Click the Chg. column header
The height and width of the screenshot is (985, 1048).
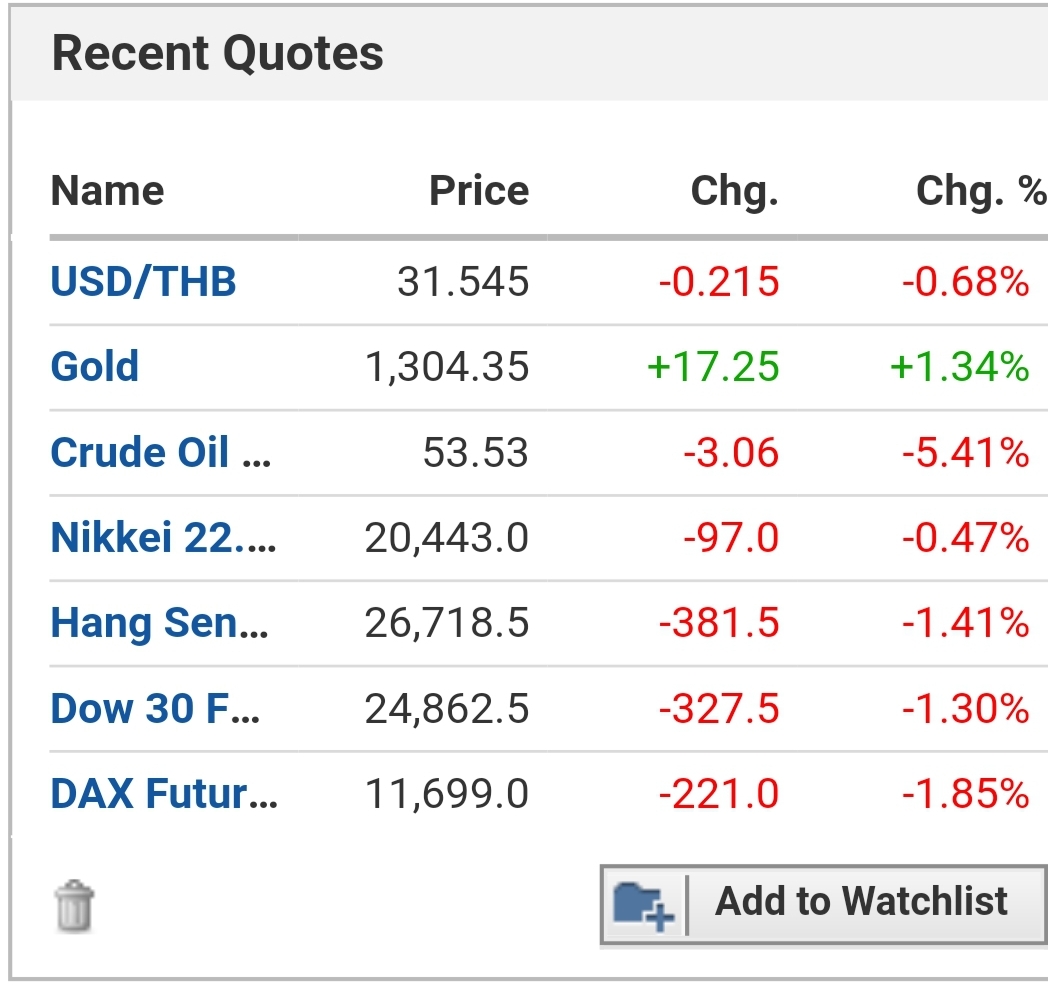pyautogui.click(x=735, y=192)
